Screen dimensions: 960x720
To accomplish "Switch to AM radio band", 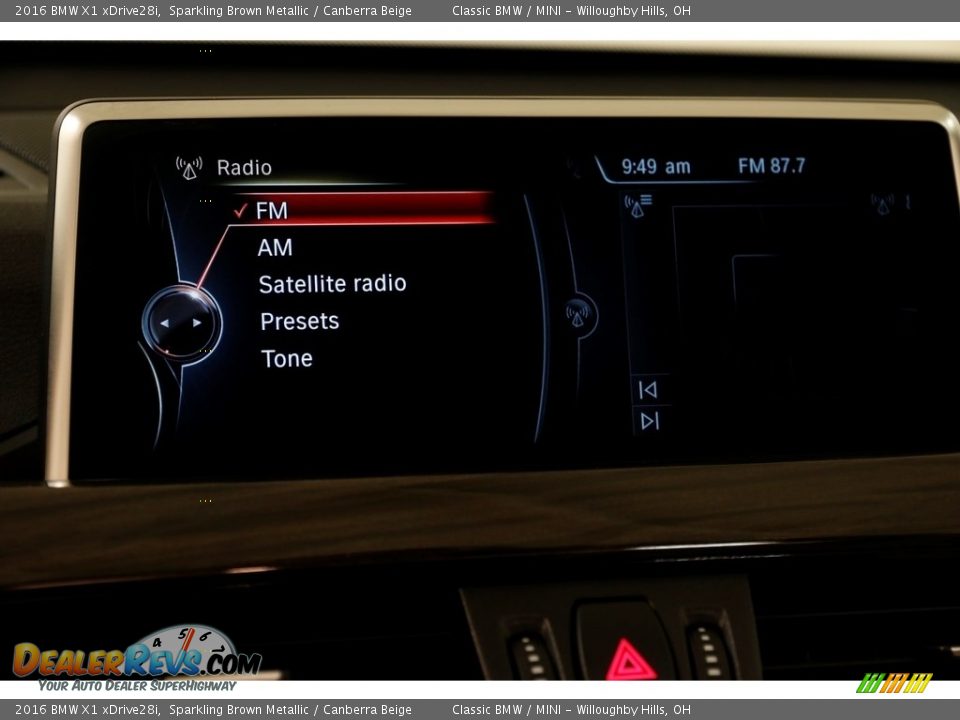I will pos(275,247).
